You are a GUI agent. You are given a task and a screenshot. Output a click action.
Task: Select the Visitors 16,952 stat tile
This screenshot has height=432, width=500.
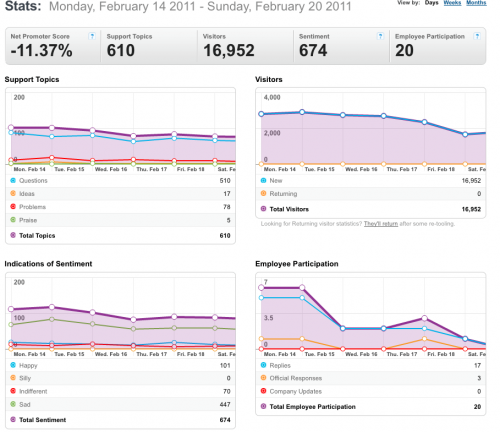coord(245,46)
